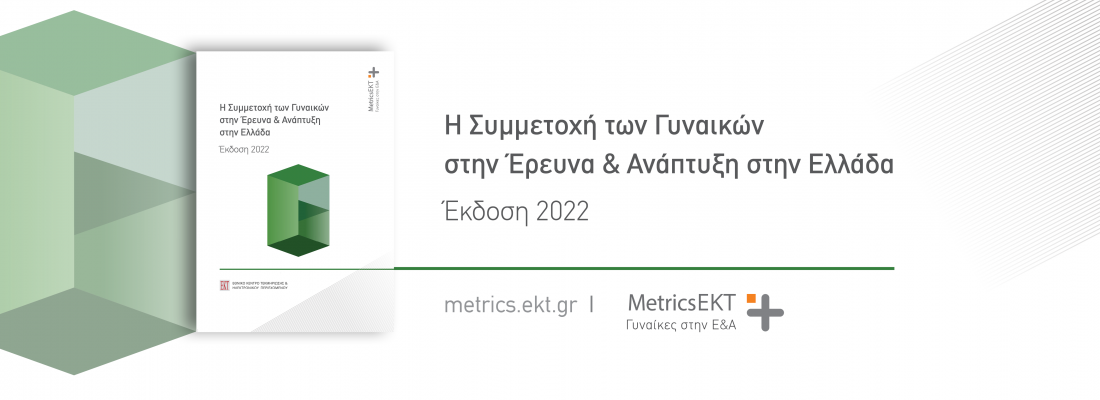Click the cover's small title text
1100x400 pixels.
click(274, 120)
